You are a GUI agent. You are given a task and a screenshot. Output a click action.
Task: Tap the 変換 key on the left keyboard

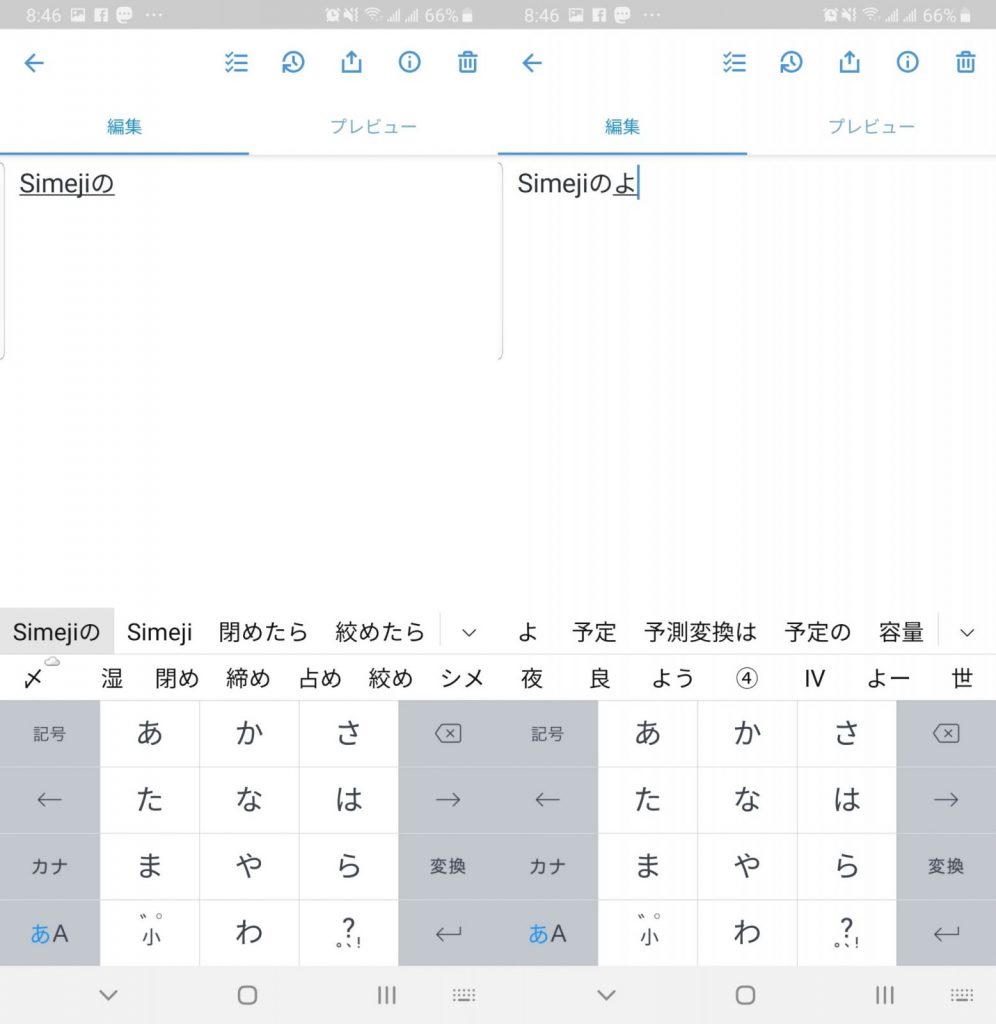[448, 867]
